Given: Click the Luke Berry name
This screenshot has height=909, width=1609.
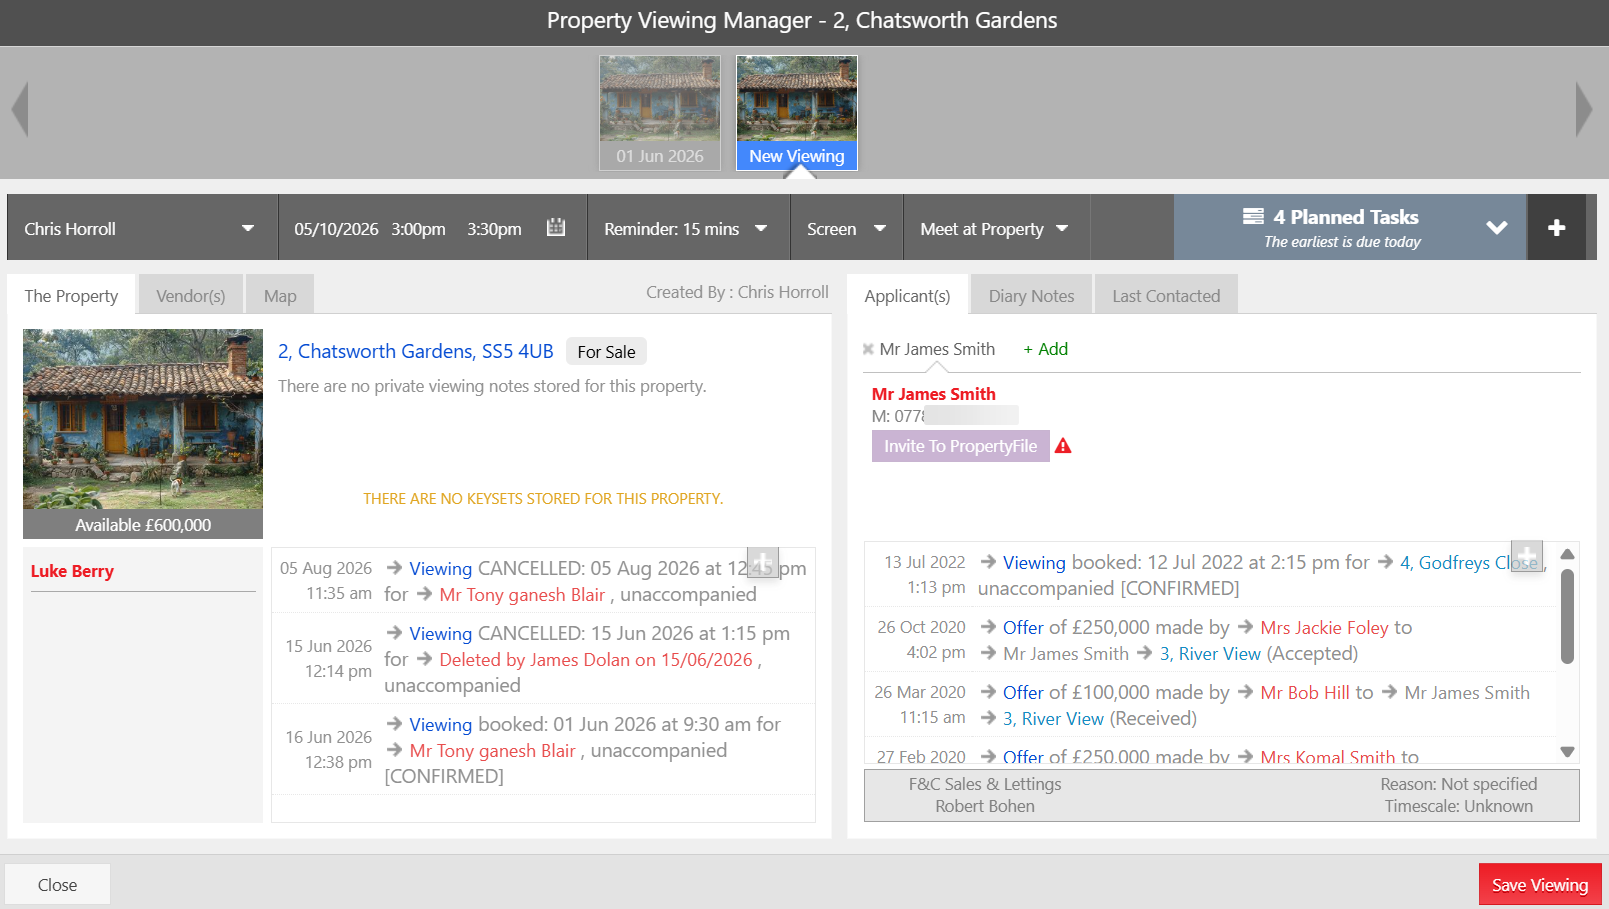Looking at the screenshot, I should pos(72,571).
